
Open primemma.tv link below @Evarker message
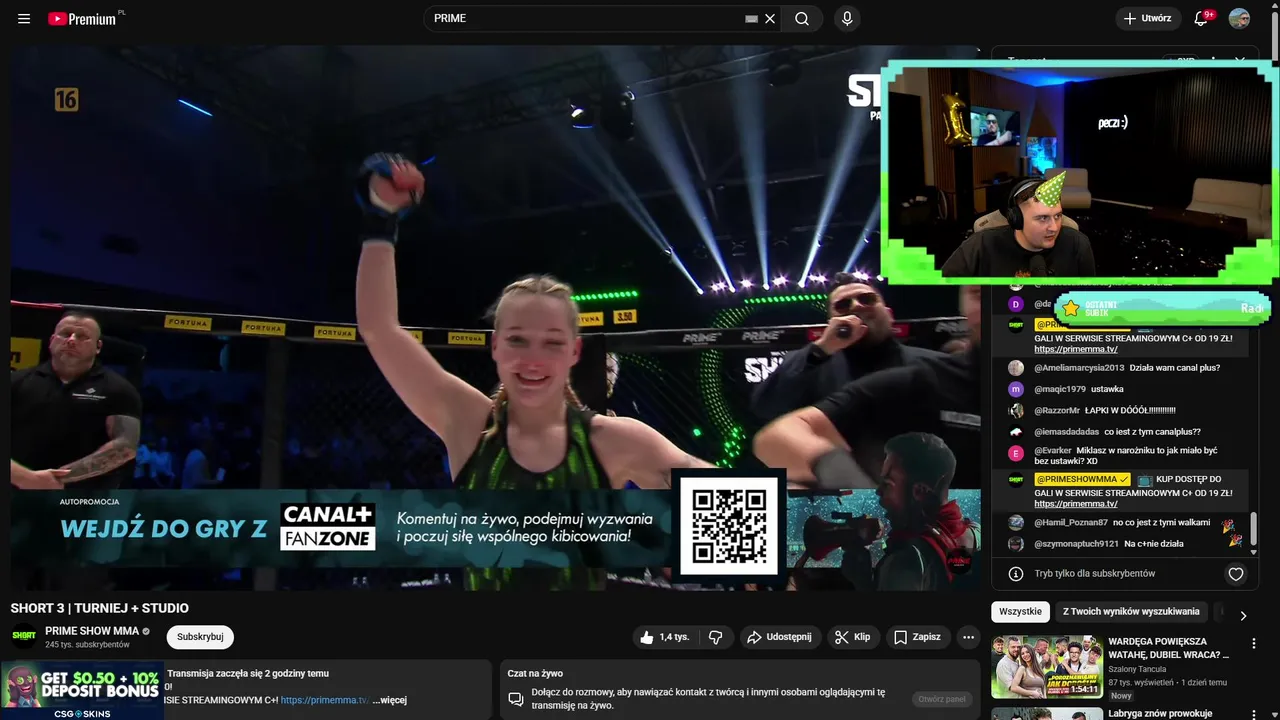tap(1076, 504)
